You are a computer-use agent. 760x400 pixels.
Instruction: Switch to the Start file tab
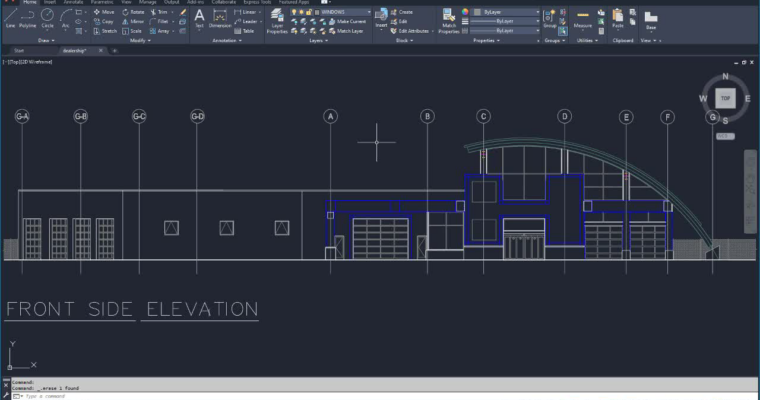point(19,50)
